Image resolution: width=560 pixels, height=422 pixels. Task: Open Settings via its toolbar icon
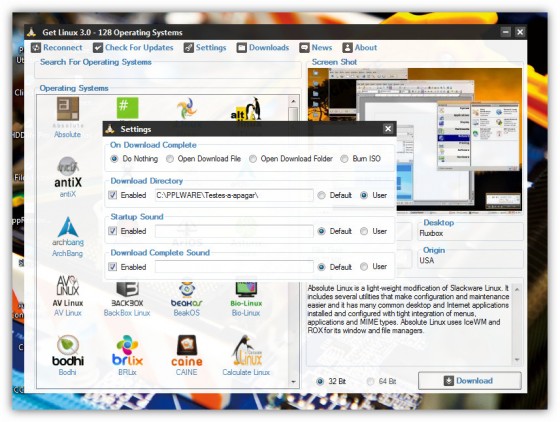(189, 47)
